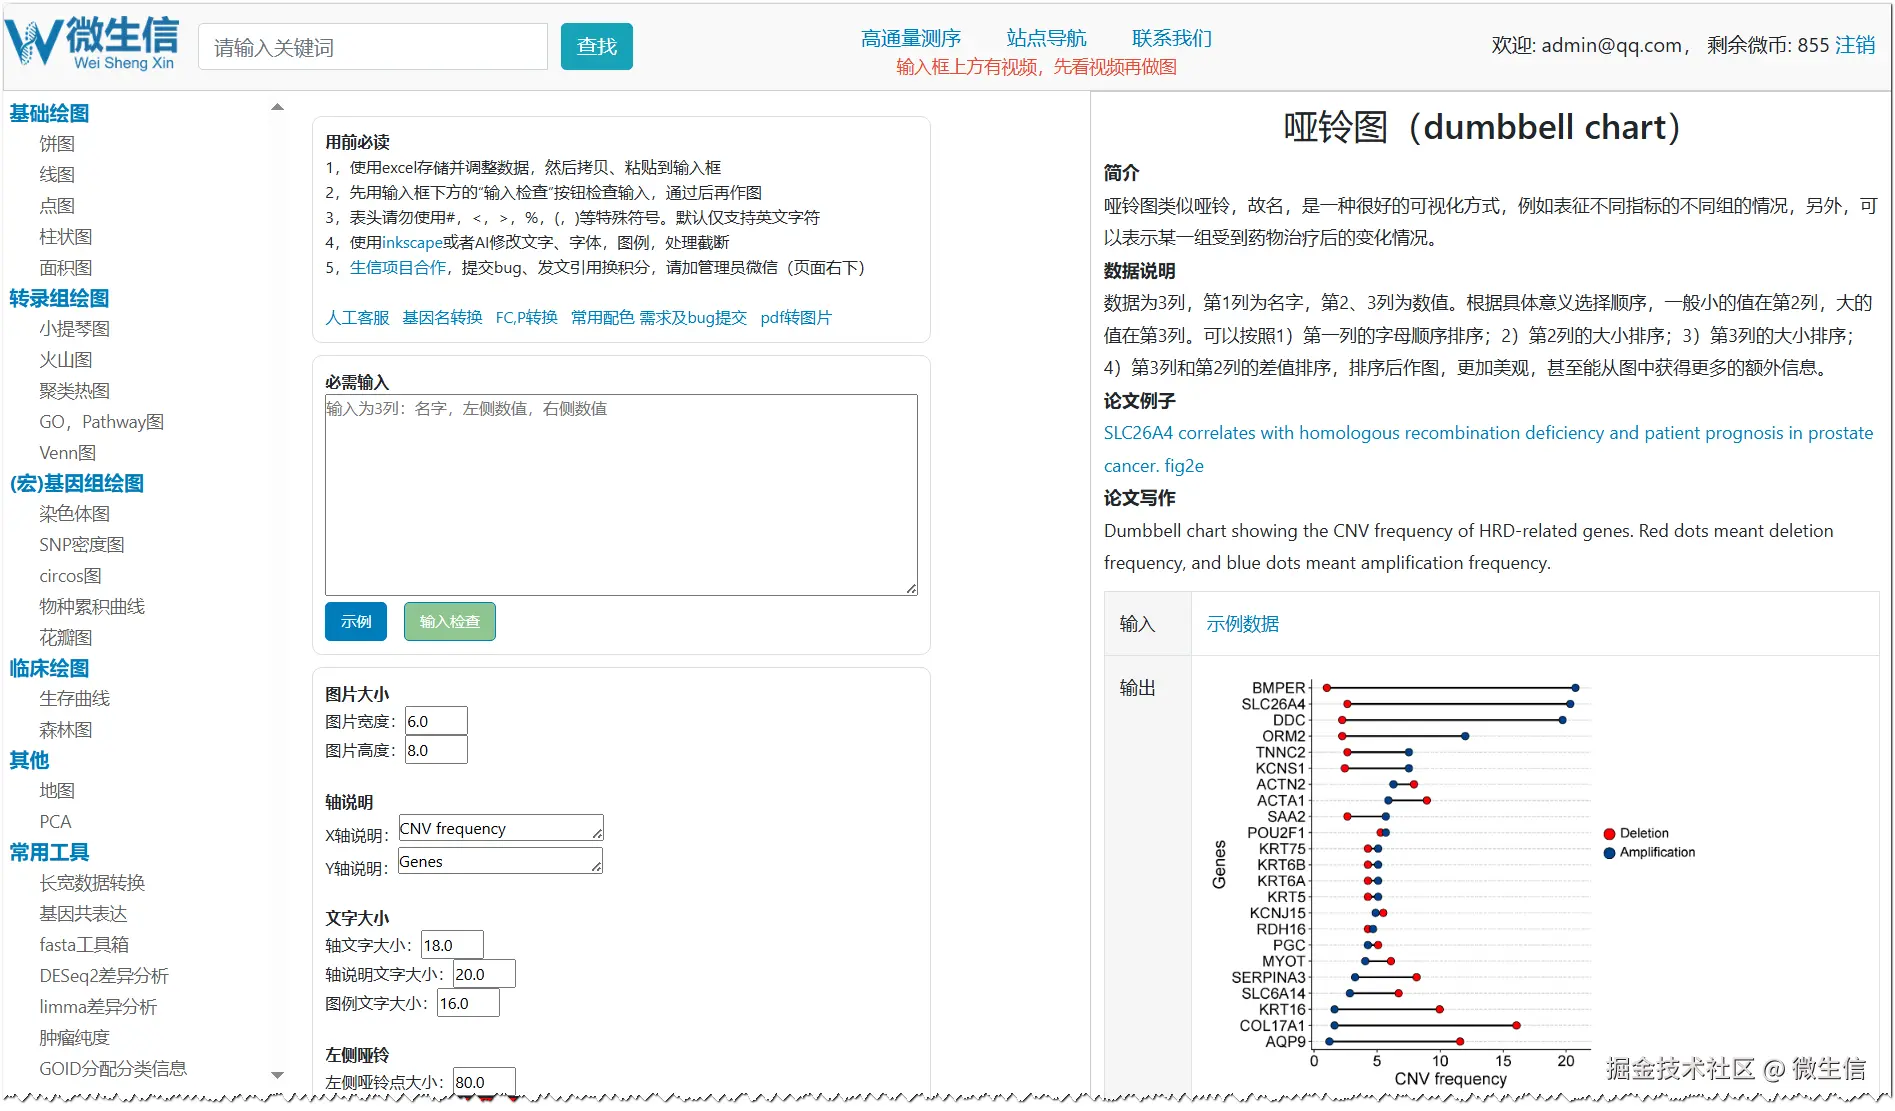Click the 轴说明文字大小 input field
The width and height of the screenshot is (1895, 1111).
pyautogui.click(x=484, y=974)
